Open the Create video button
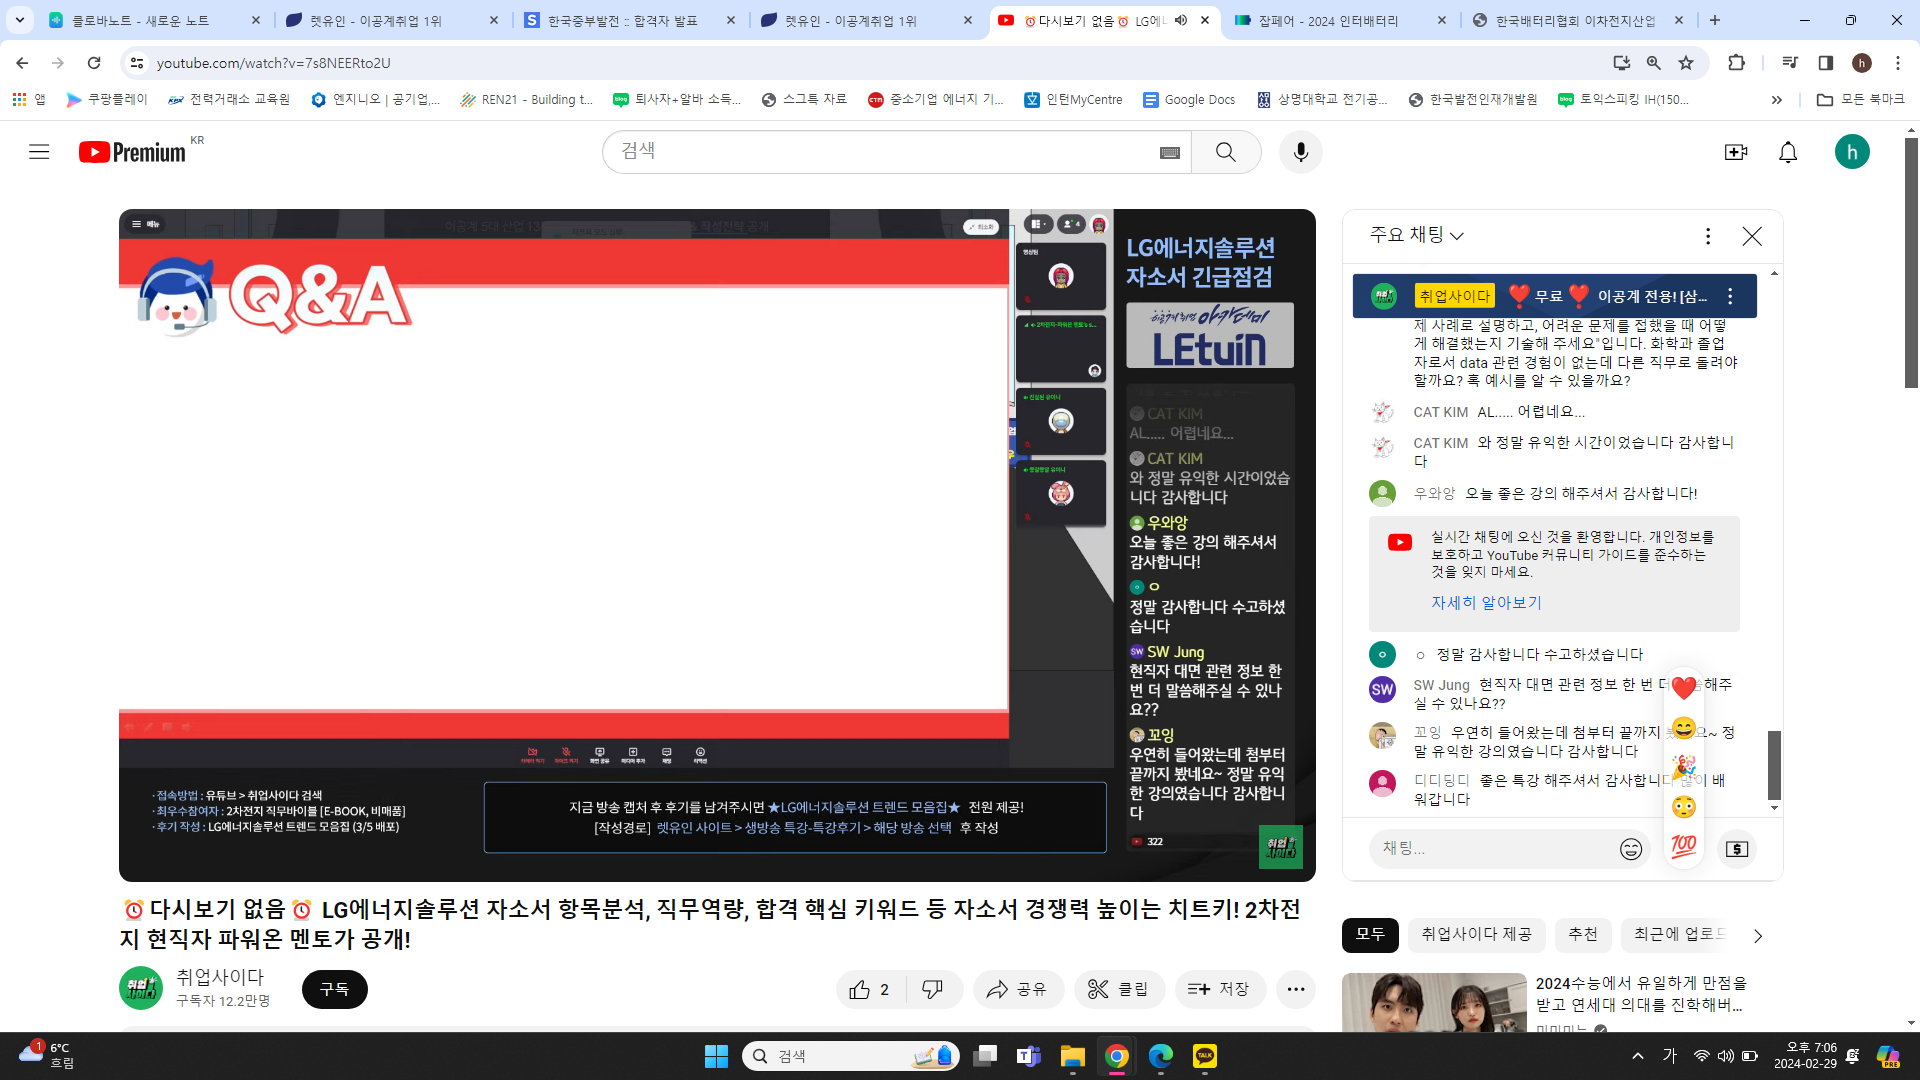Image resolution: width=1920 pixels, height=1080 pixels. point(1735,152)
